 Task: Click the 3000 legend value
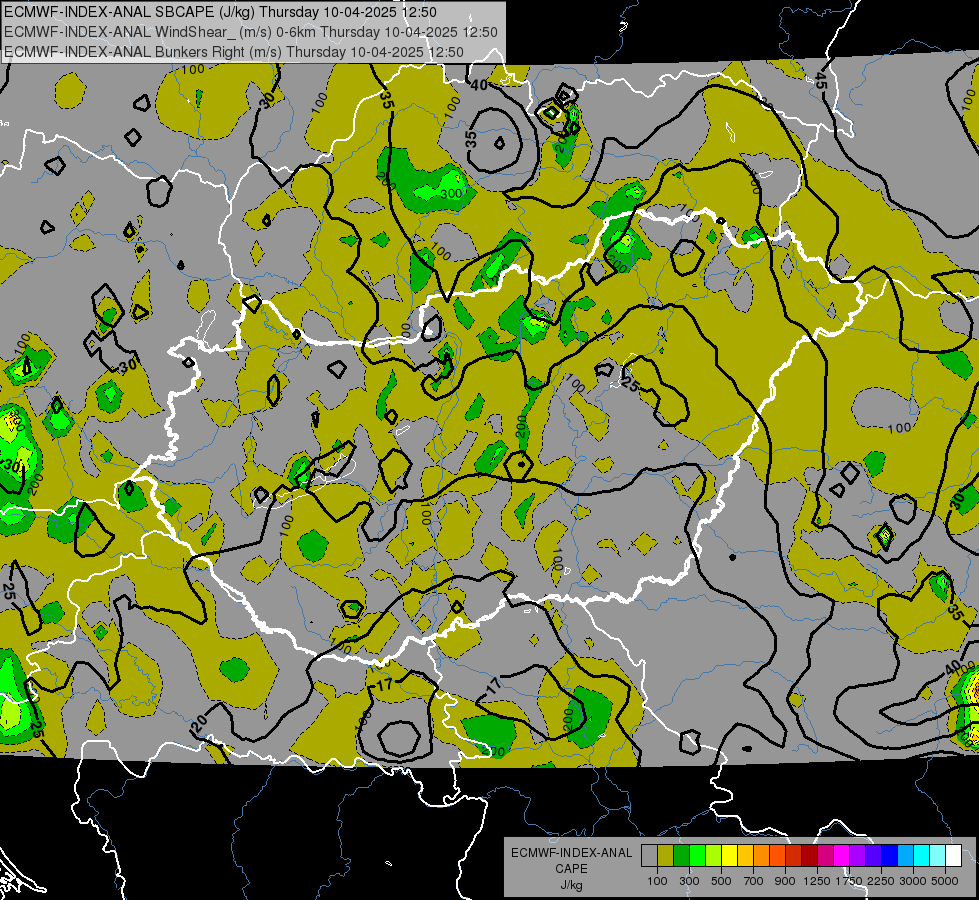tap(913, 881)
